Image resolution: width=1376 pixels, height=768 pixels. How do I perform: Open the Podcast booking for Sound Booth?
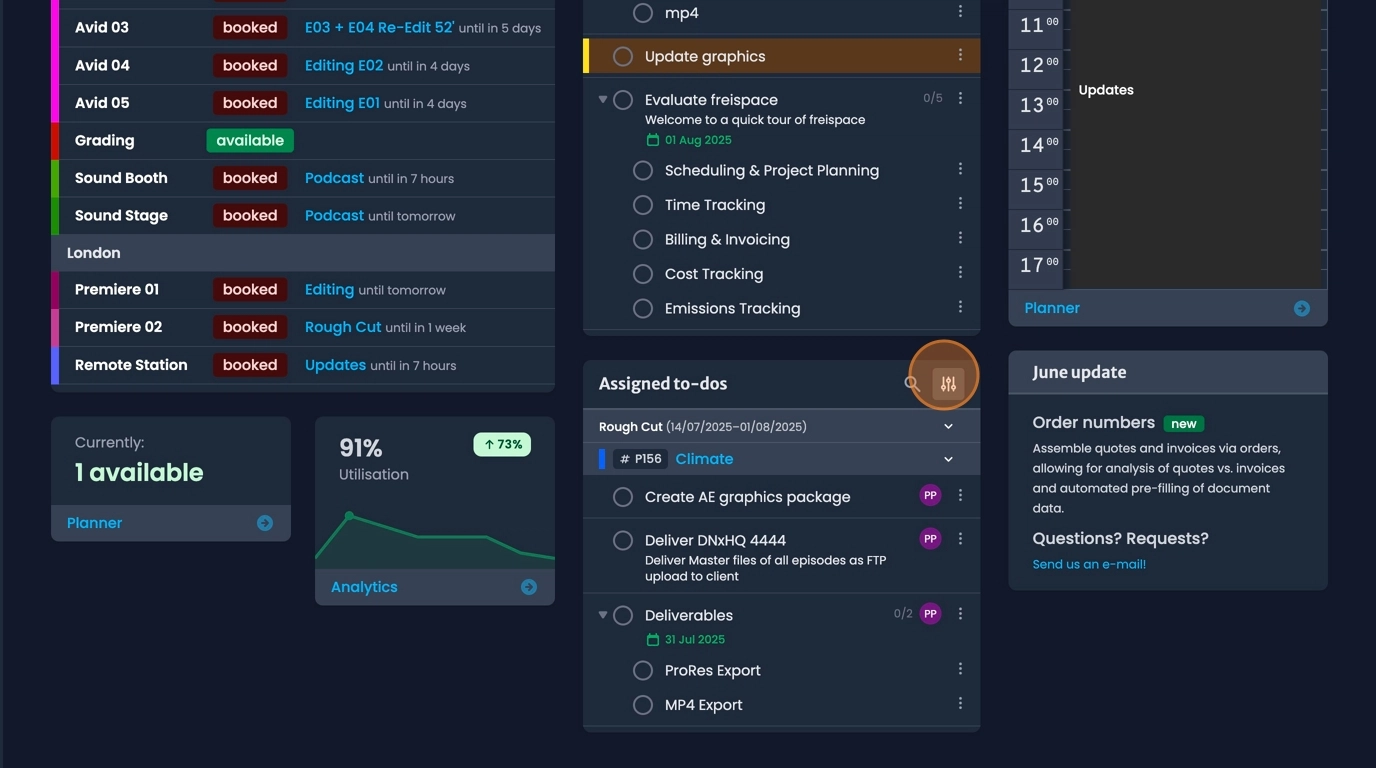click(x=334, y=178)
